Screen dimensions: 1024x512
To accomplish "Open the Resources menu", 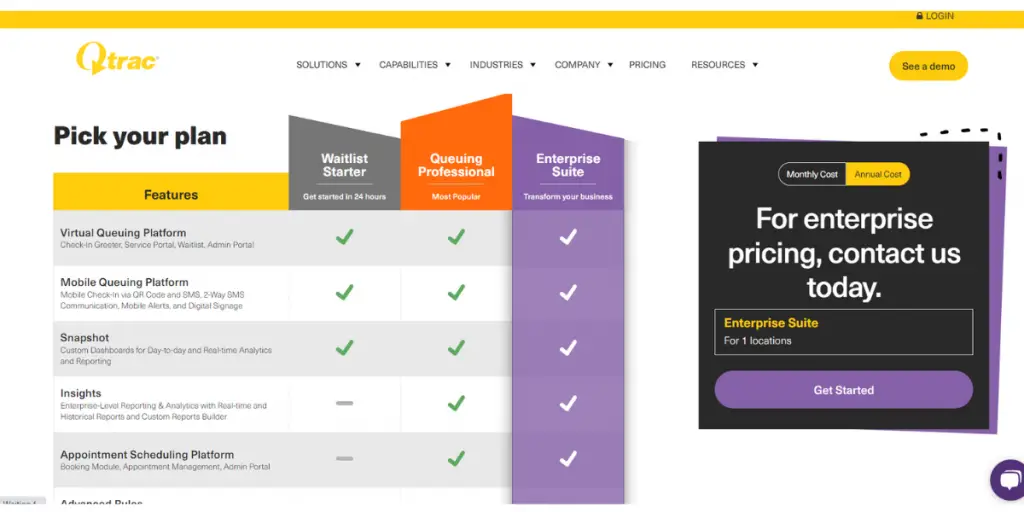I will click(724, 65).
